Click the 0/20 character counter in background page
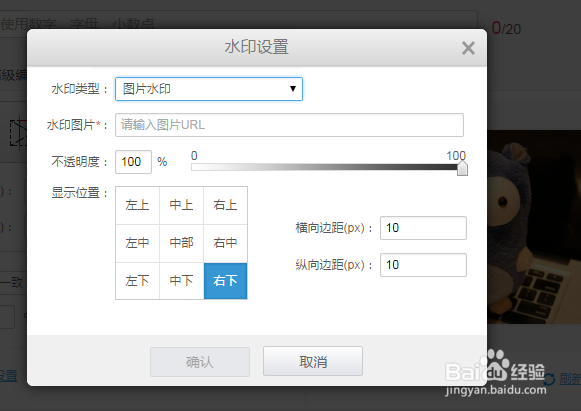The height and width of the screenshot is (411, 581). pyautogui.click(x=507, y=29)
